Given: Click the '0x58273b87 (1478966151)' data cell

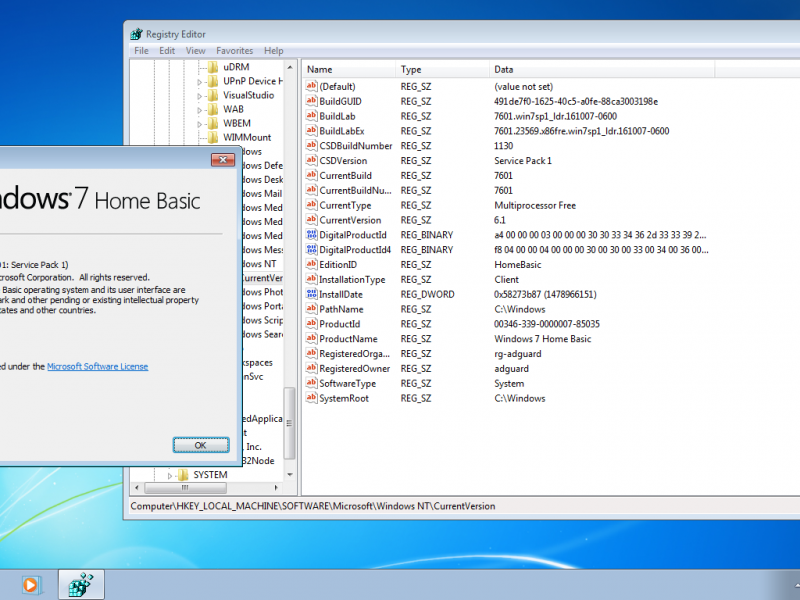Looking at the screenshot, I should [x=545, y=294].
